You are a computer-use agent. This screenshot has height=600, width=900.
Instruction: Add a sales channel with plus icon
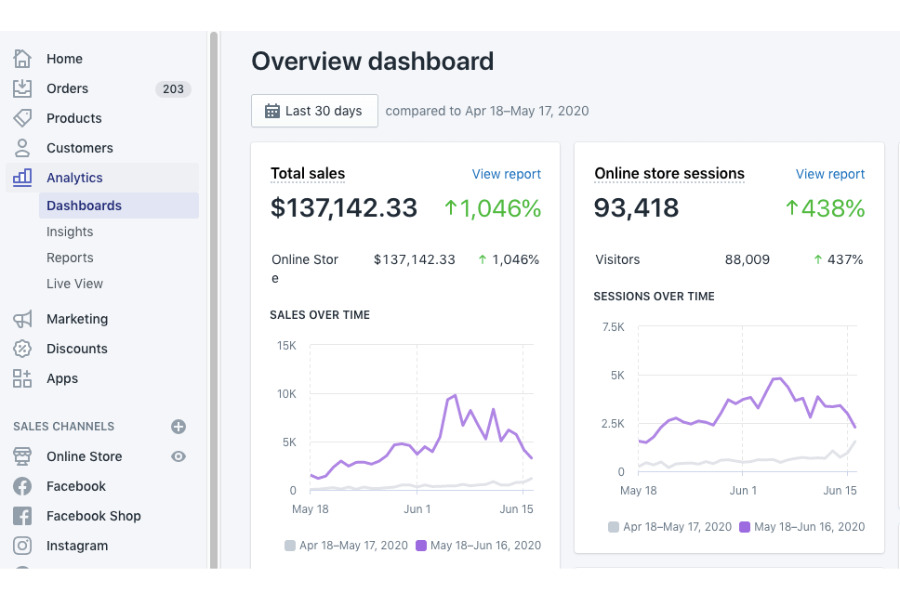click(178, 426)
